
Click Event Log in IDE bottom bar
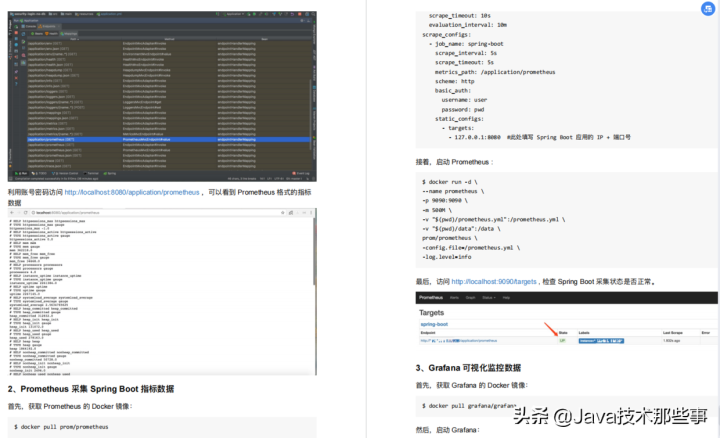(302, 174)
